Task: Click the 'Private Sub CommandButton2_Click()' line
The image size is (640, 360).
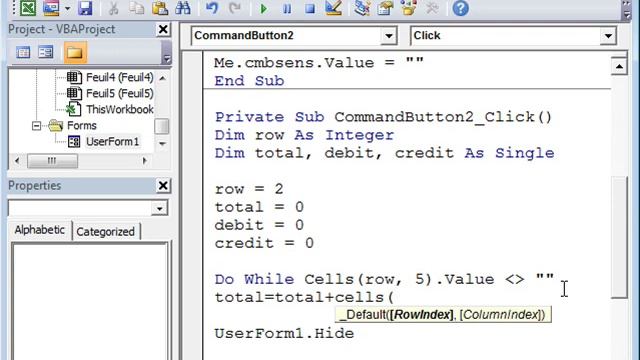Action: [384, 117]
